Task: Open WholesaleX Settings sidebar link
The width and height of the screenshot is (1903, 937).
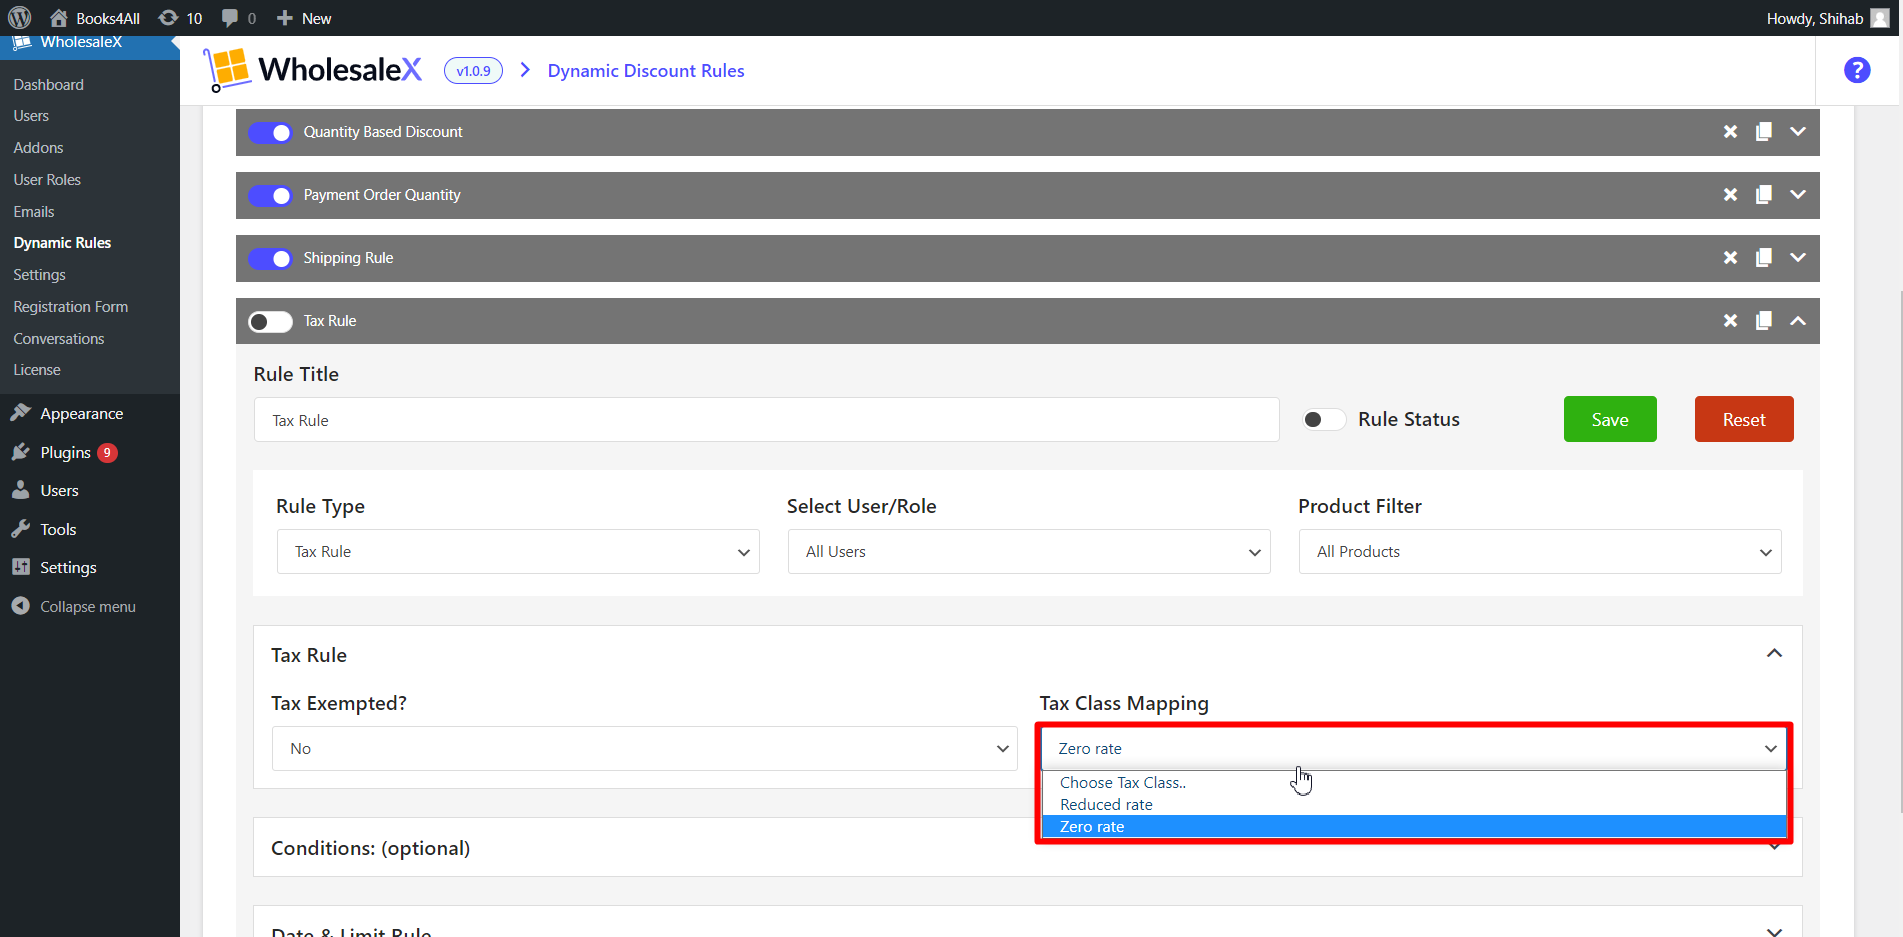Action: point(39,275)
